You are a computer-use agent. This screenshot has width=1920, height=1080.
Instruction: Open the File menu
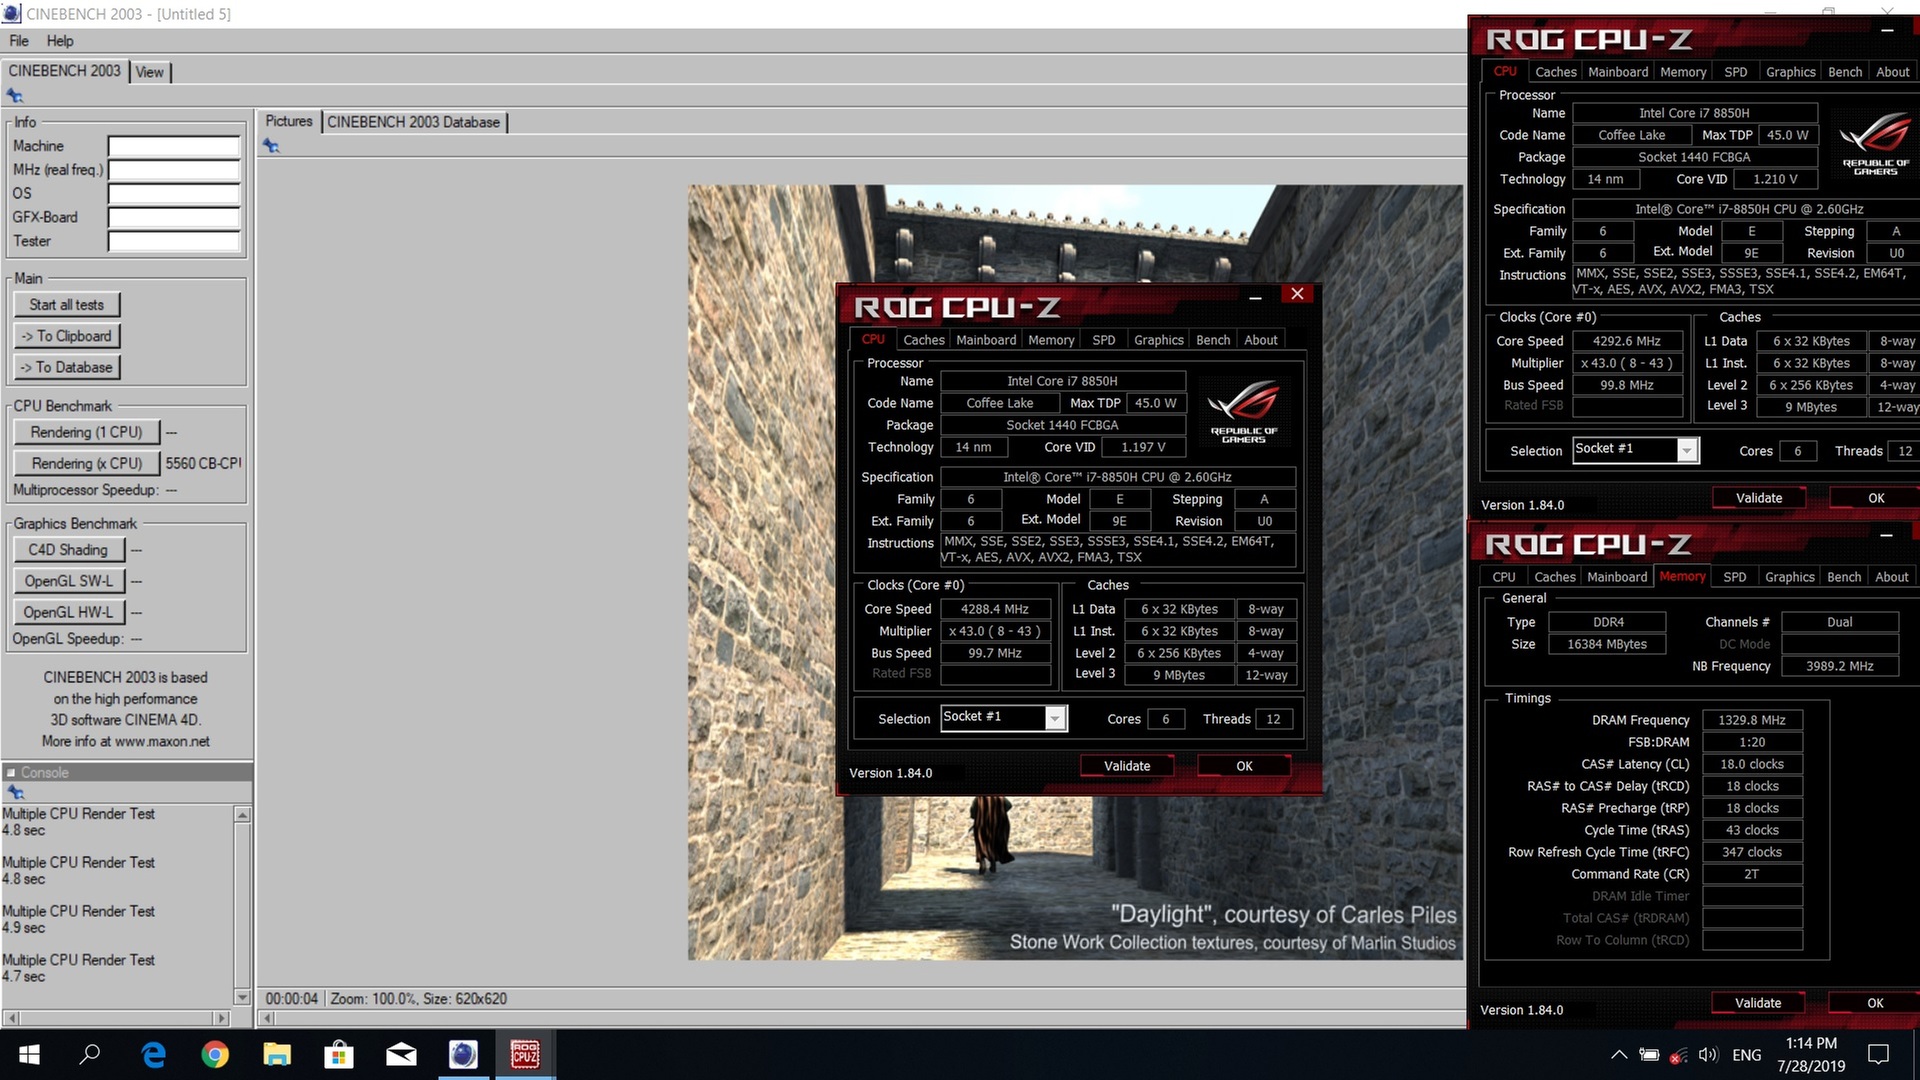point(19,41)
